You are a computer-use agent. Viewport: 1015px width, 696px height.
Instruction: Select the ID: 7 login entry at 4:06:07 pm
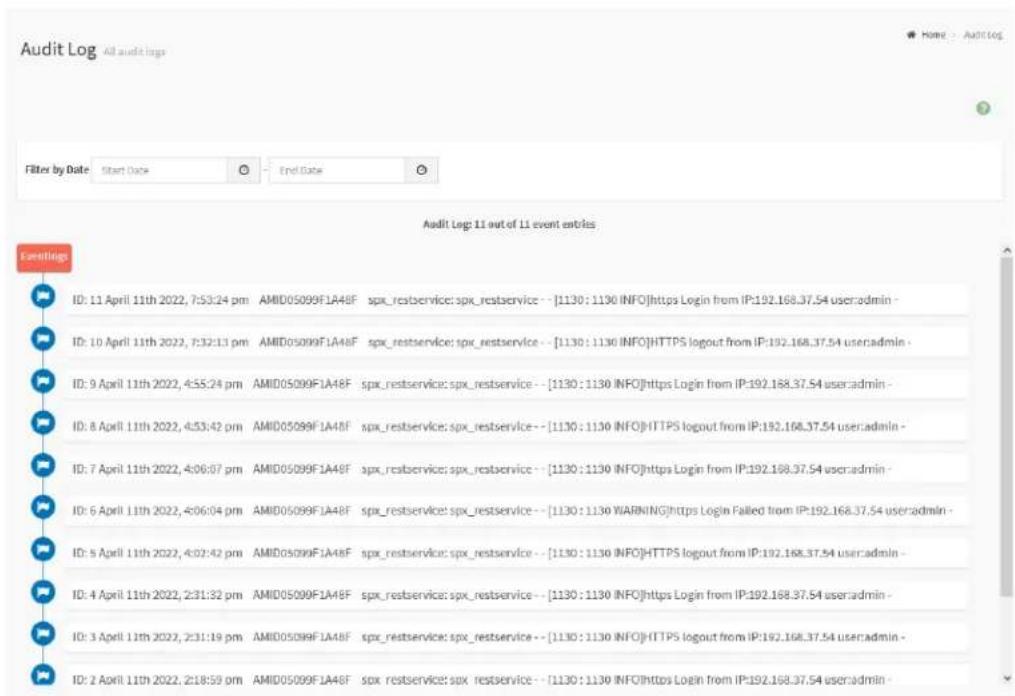515,469
